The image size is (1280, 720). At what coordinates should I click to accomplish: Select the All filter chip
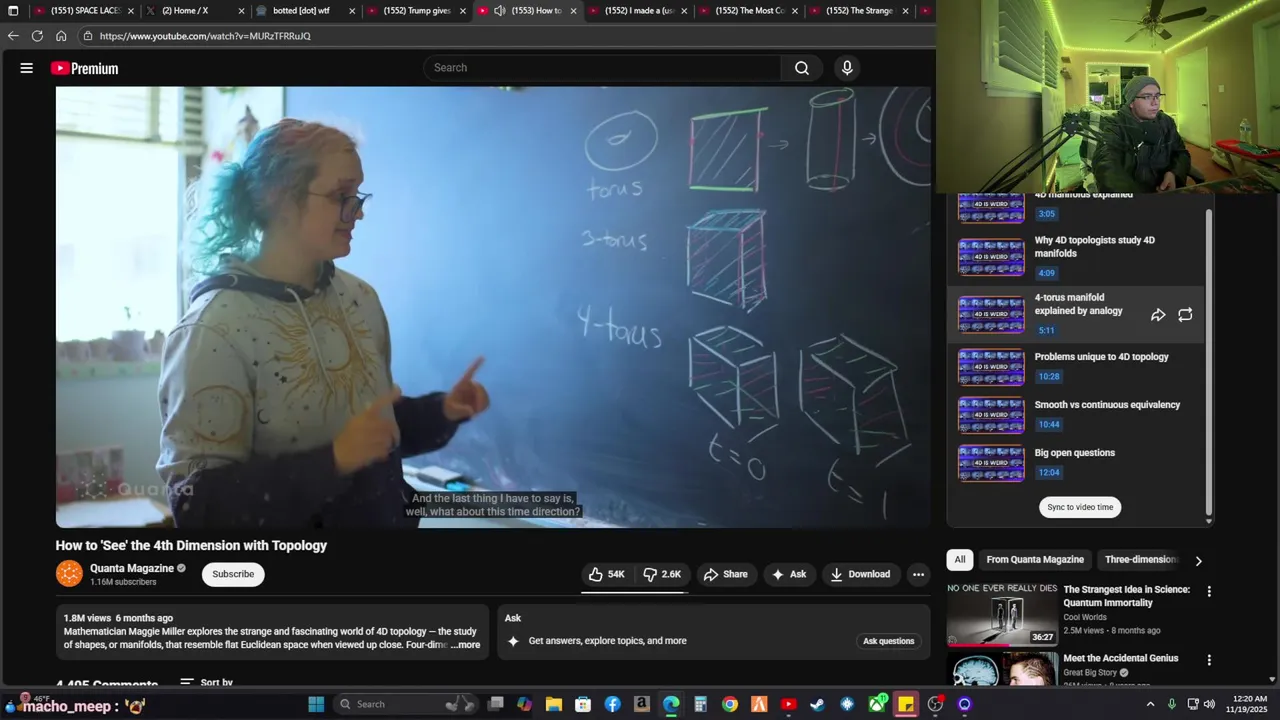(960, 560)
